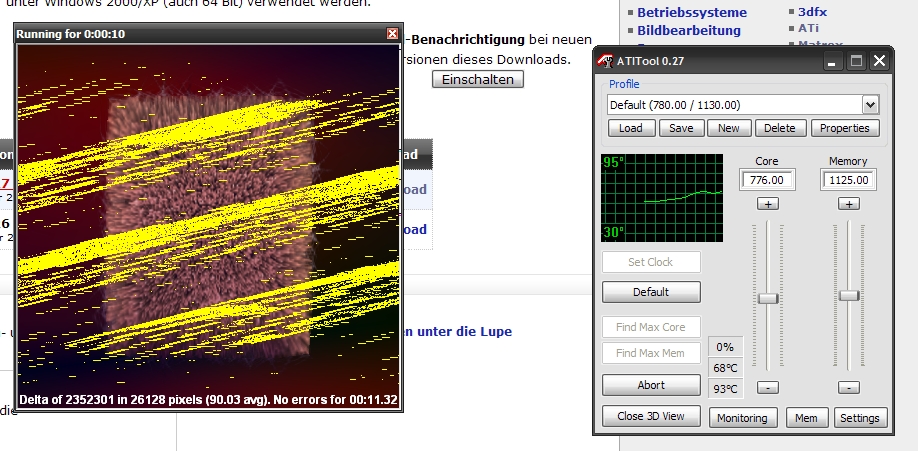This screenshot has width=918, height=451.
Task: Create a New profile
Action: pos(729,128)
